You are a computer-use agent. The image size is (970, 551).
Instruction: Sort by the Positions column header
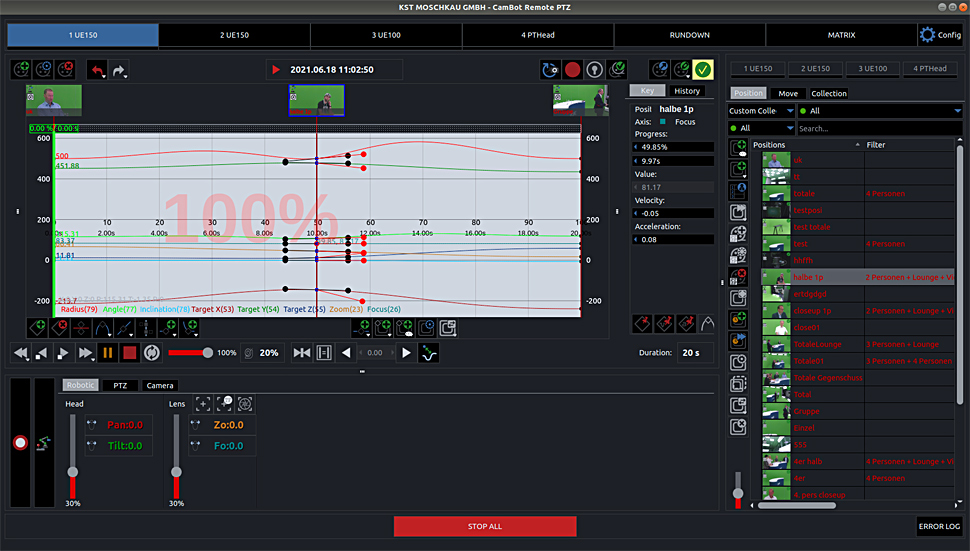806,145
